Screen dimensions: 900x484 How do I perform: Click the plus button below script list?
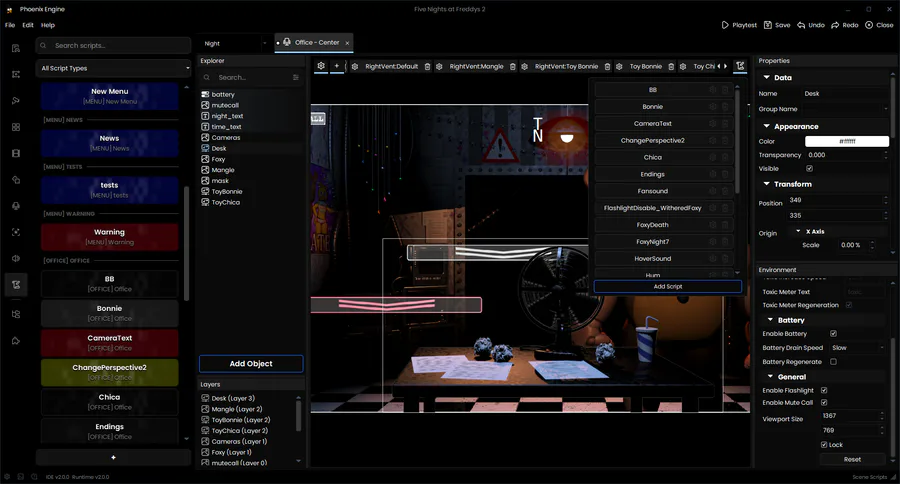pos(113,458)
